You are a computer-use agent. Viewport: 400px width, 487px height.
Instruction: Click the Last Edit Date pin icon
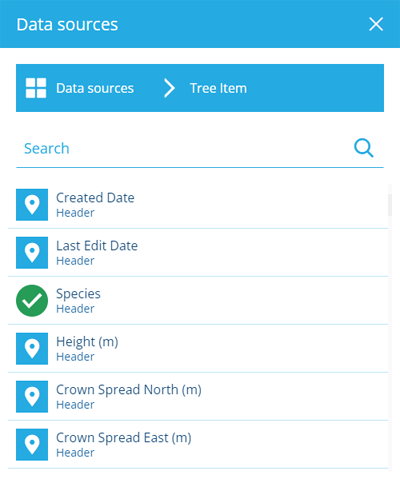click(32, 253)
